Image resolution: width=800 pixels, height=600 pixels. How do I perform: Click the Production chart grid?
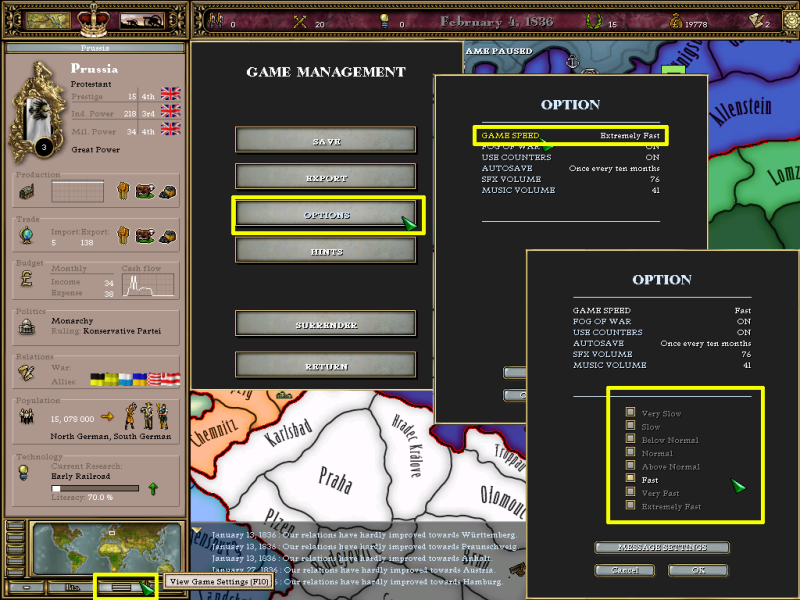tap(78, 192)
